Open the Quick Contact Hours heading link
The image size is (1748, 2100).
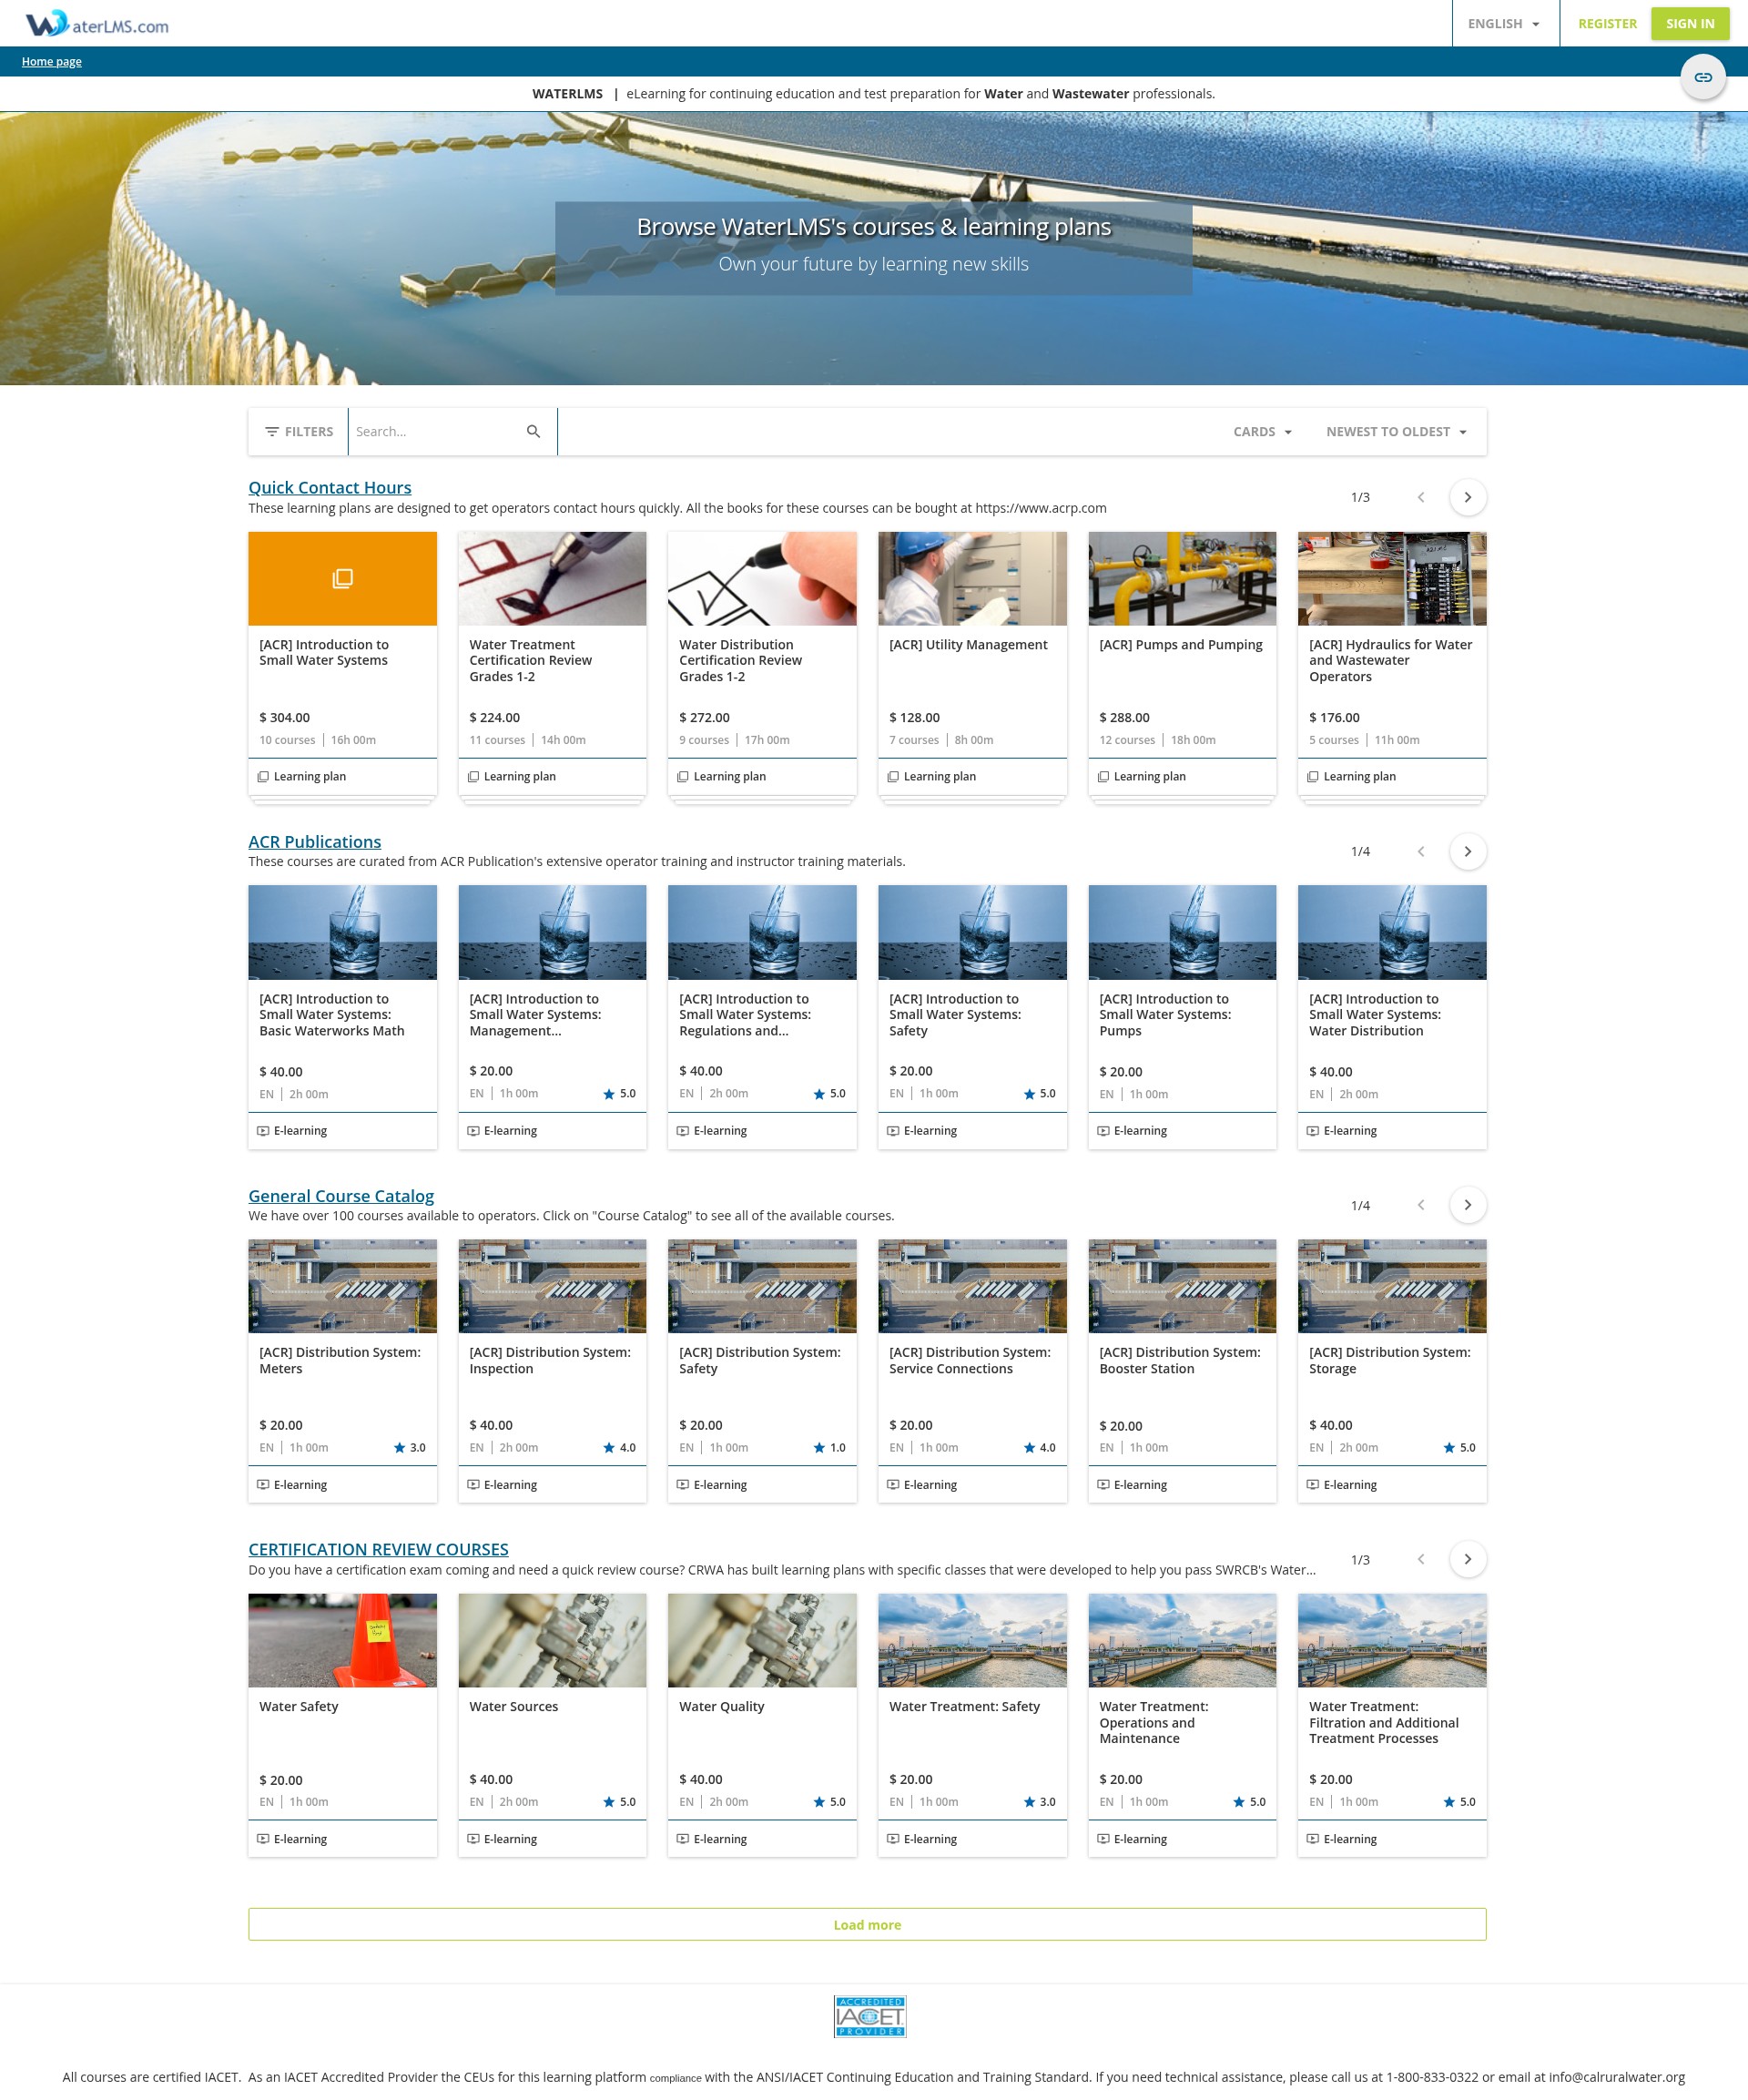click(330, 487)
